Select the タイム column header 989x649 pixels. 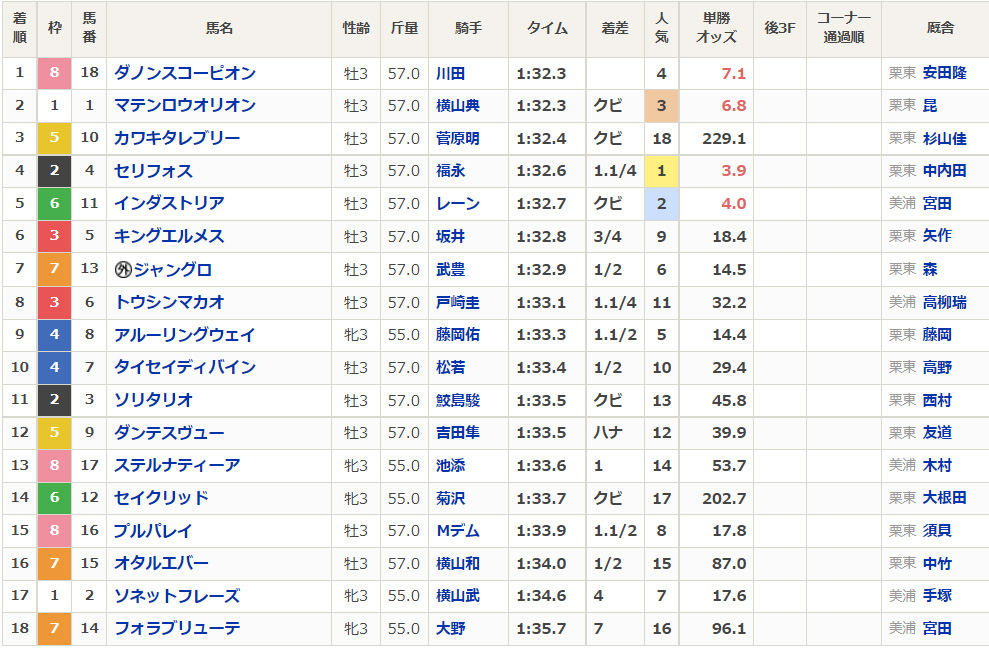(547, 28)
